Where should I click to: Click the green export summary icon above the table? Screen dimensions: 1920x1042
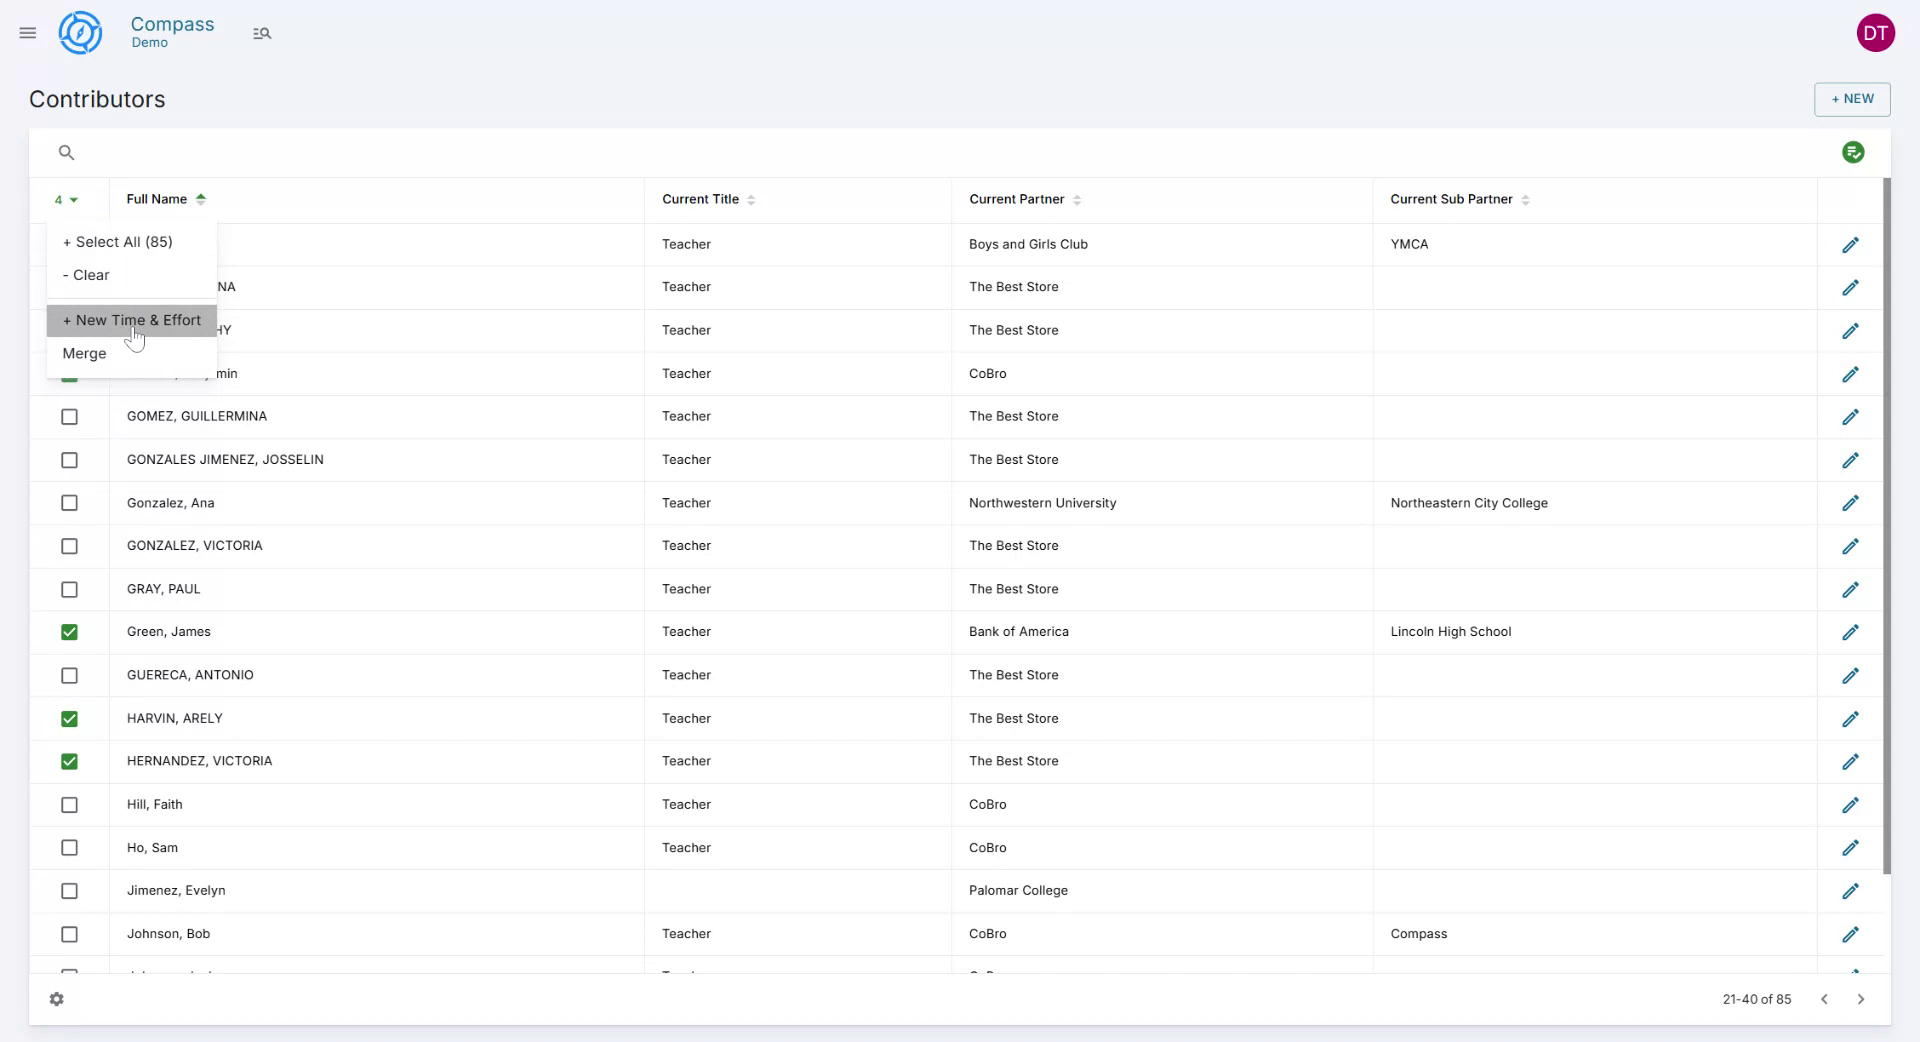click(1853, 152)
